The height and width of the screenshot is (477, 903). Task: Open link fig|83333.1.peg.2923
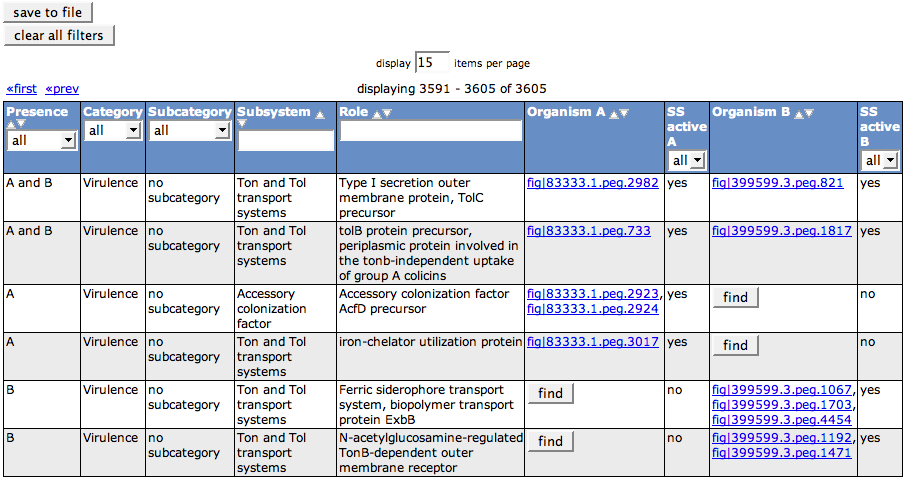click(593, 294)
